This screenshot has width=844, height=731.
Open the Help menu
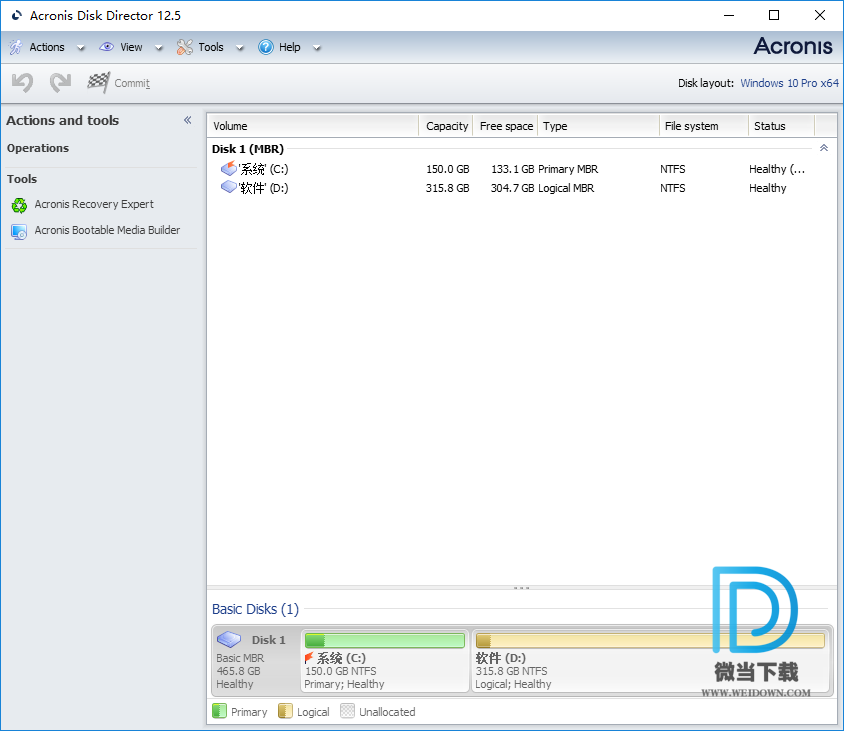290,47
